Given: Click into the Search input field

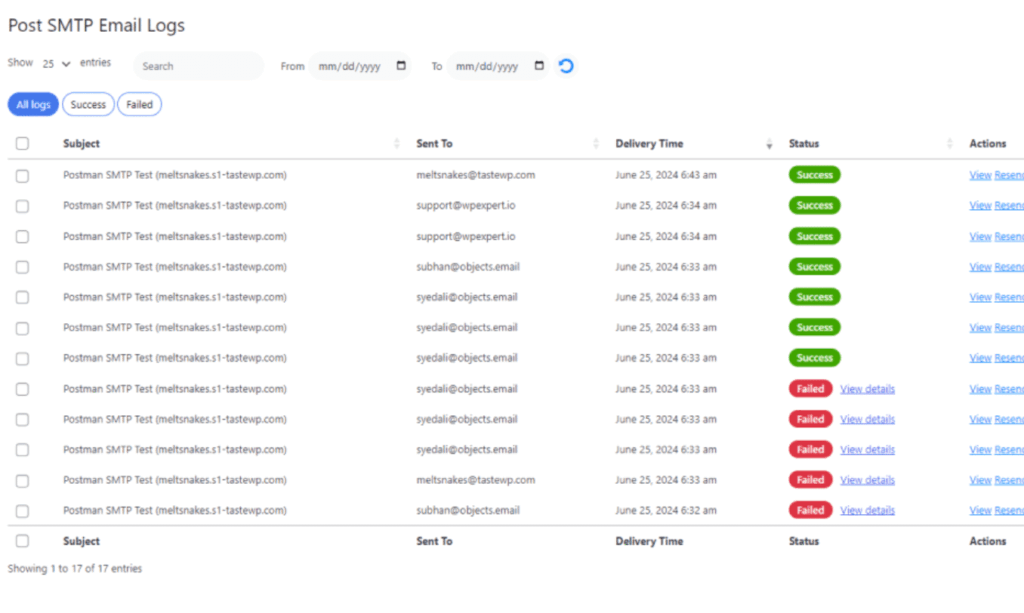Looking at the screenshot, I should (198, 66).
